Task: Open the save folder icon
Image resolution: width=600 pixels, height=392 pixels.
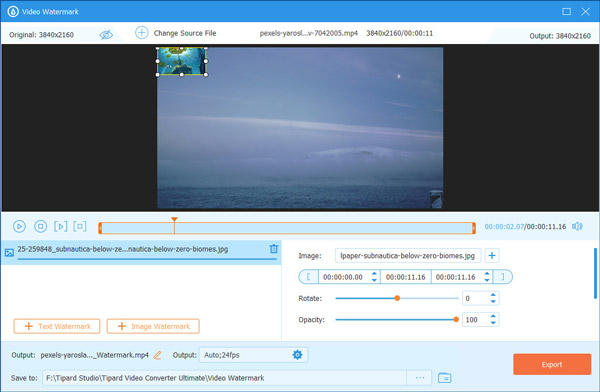Action: [444, 378]
